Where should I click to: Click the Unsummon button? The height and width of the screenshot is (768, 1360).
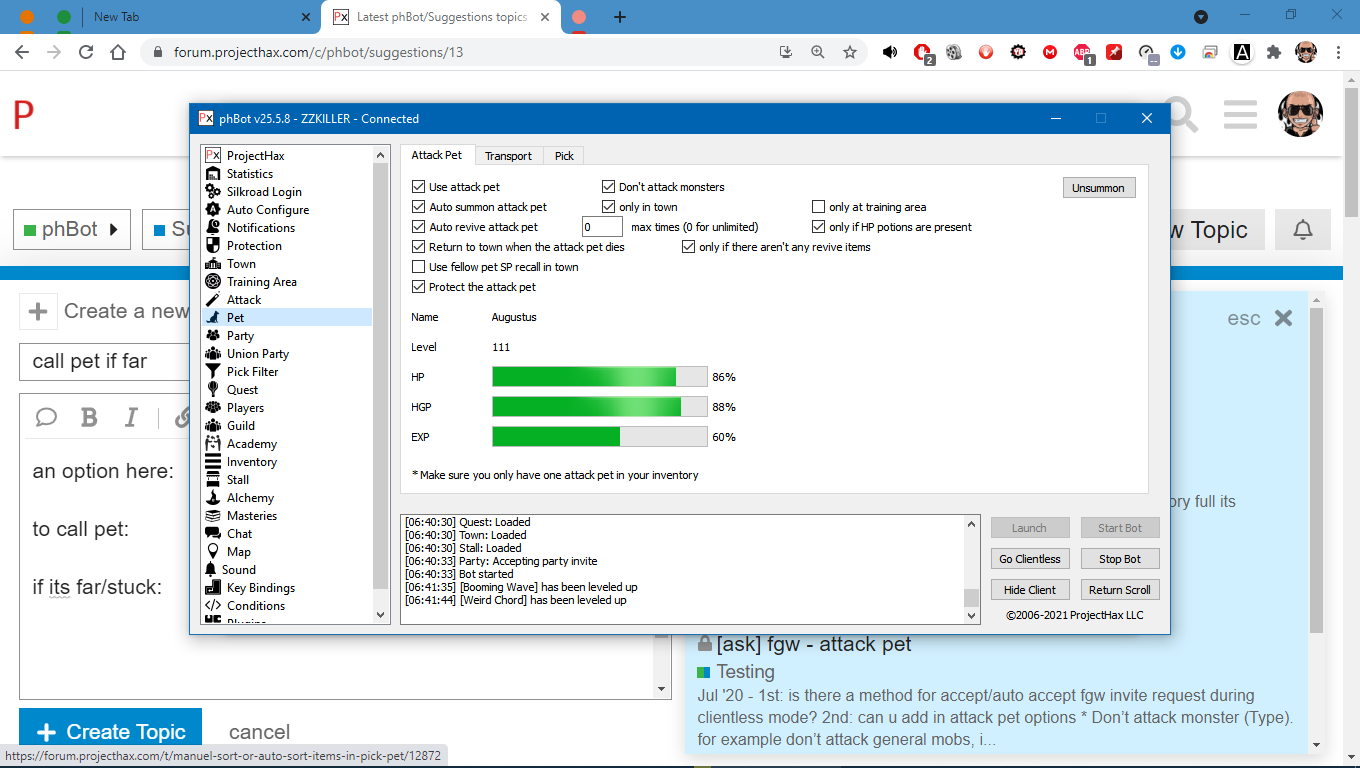1098,188
